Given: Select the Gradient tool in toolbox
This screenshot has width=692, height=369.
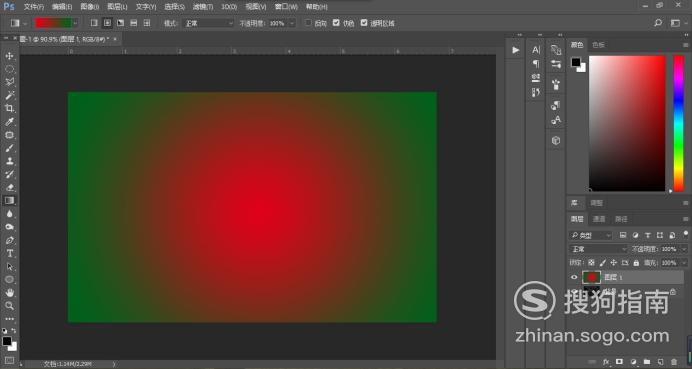Looking at the screenshot, I should click(9, 200).
